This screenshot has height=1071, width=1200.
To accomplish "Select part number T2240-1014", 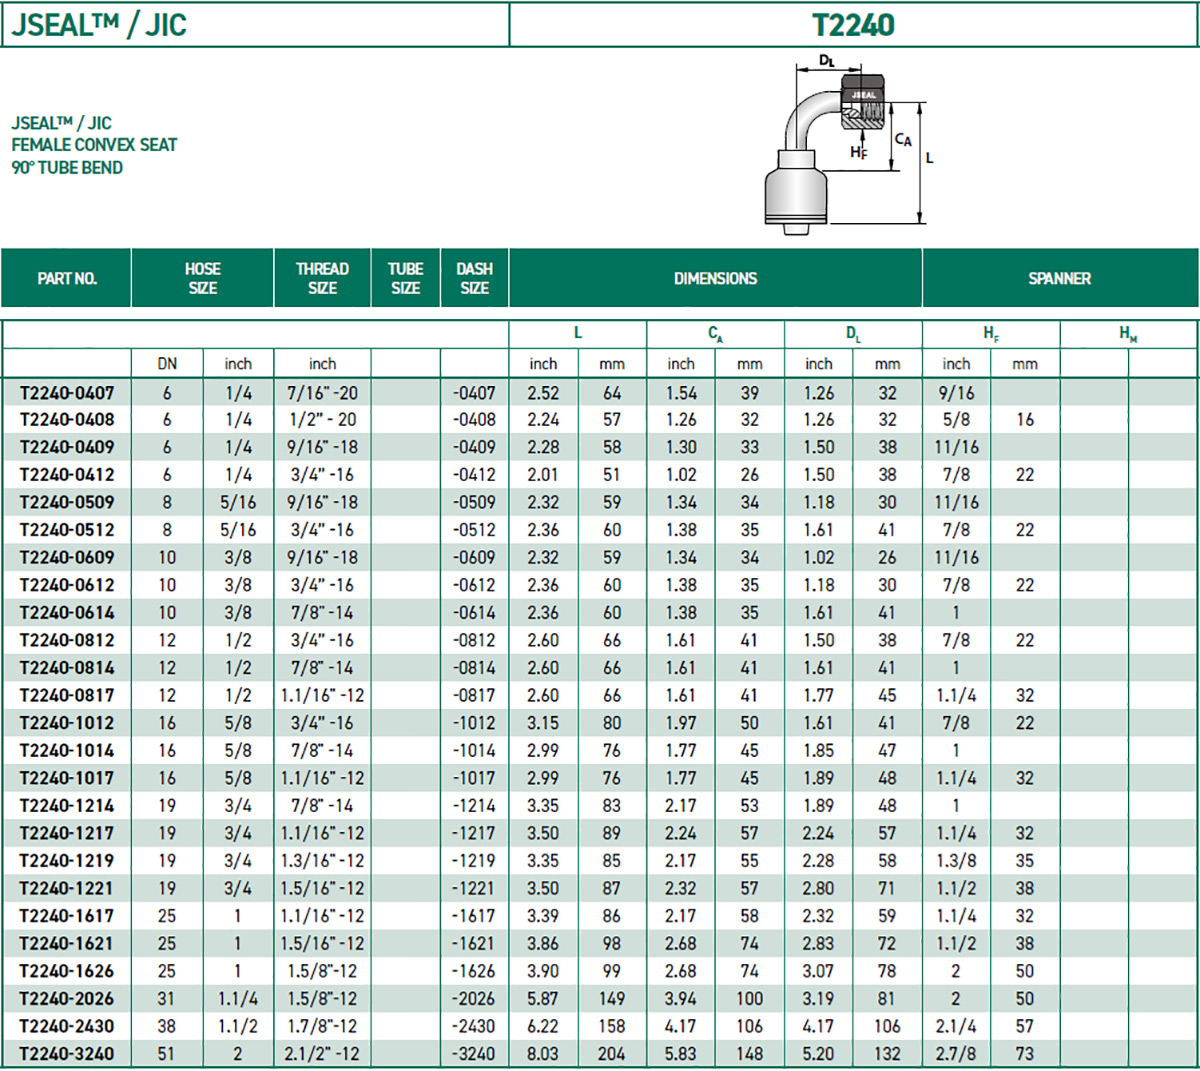I will point(67,750).
